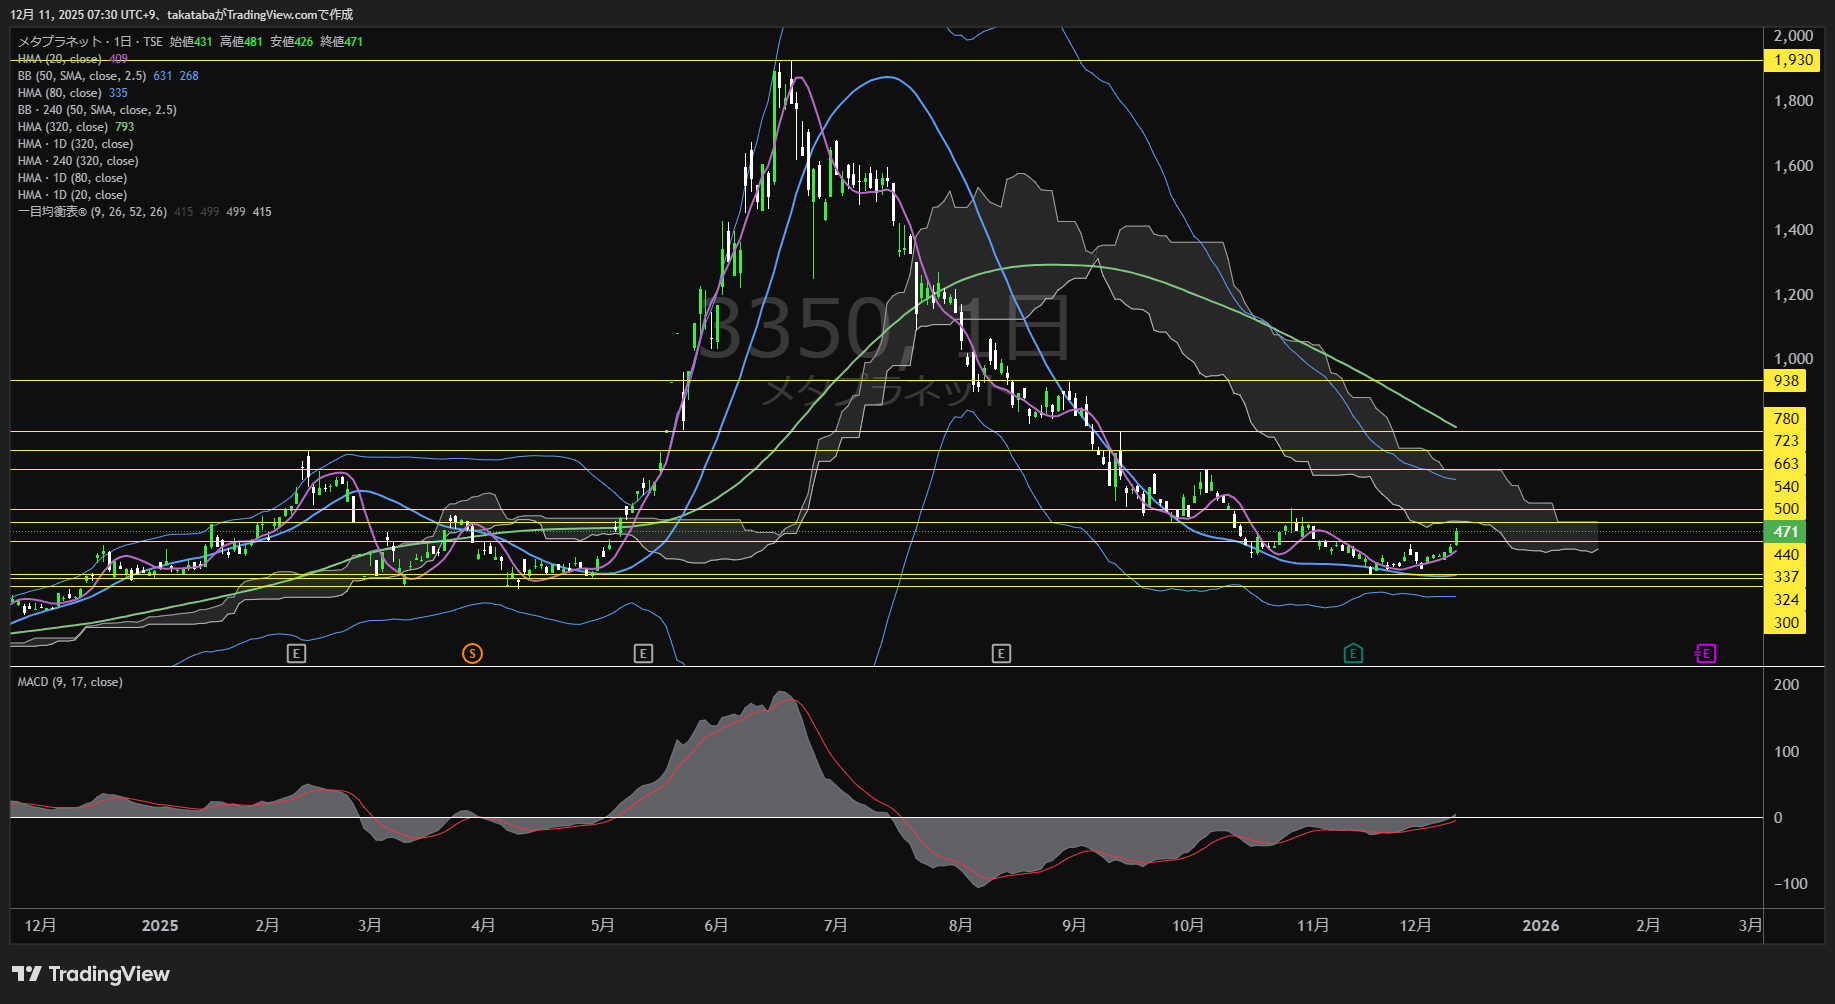Select the HMA (20, close) indicator legend

pyautogui.click(x=60, y=59)
